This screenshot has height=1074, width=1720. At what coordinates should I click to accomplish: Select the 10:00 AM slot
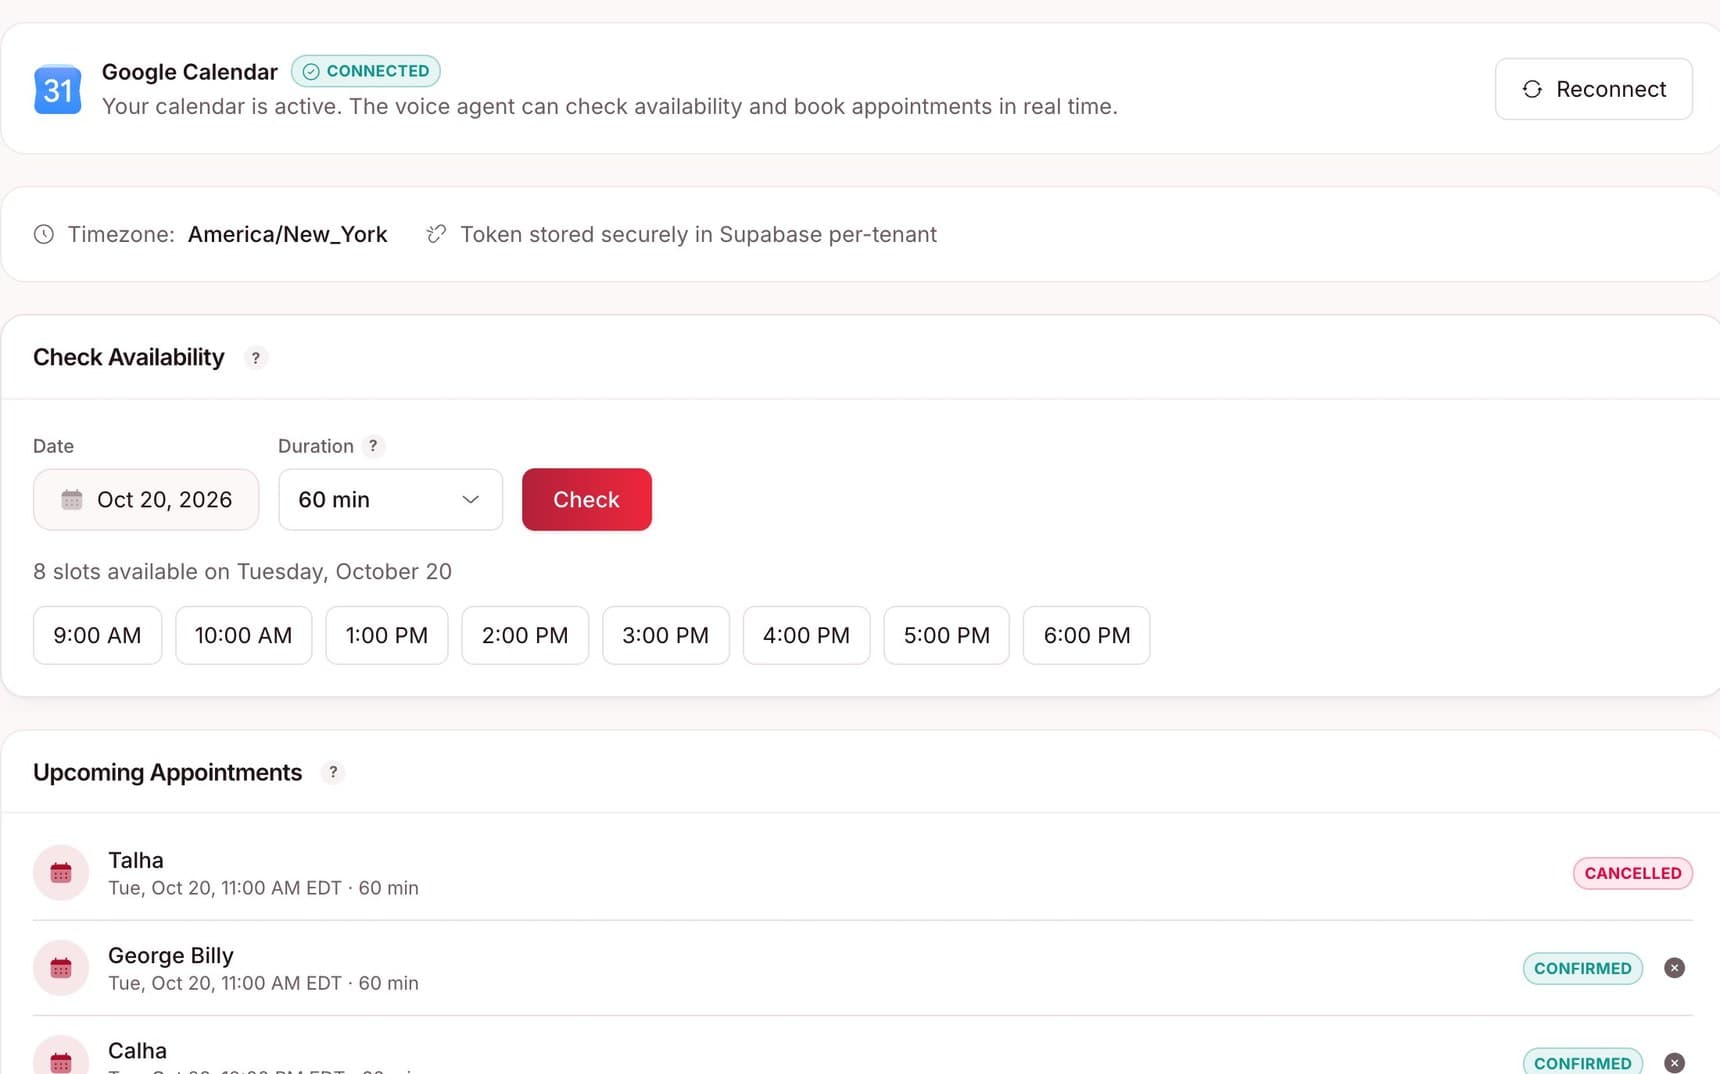click(244, 635)
